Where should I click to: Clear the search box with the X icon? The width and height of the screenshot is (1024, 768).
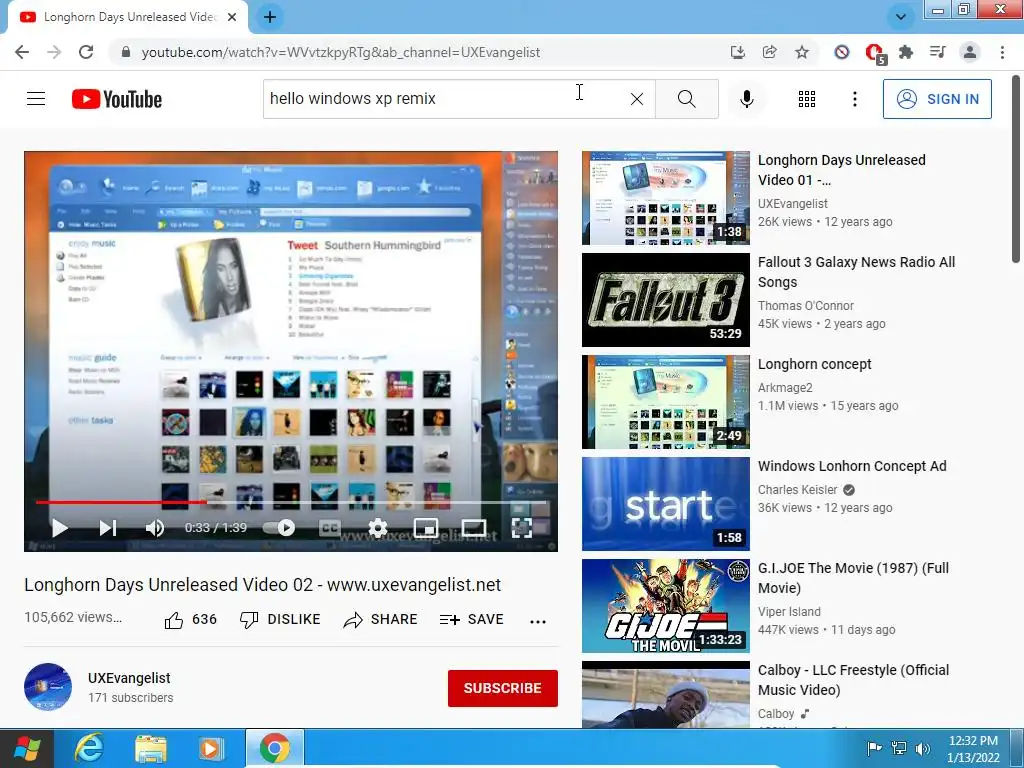click(x=637, y=99)
